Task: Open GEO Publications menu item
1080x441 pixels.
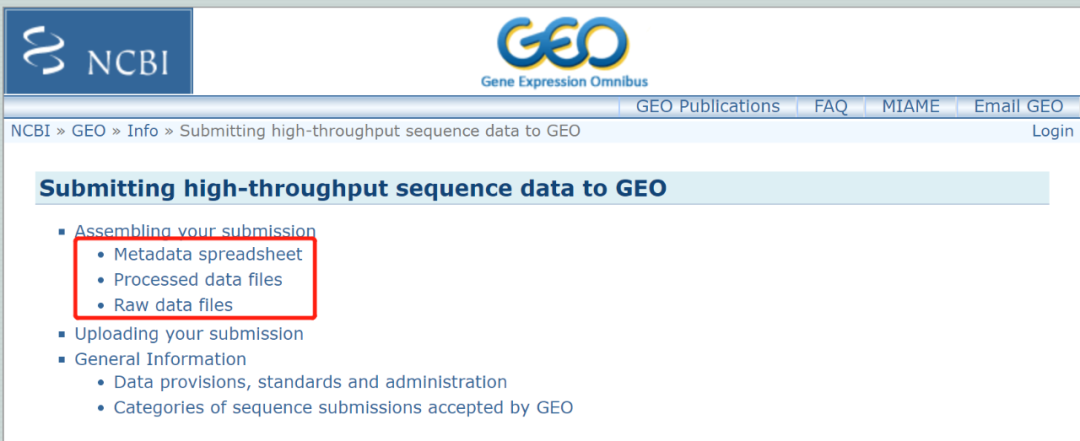Action: click(x=708, y=107)
